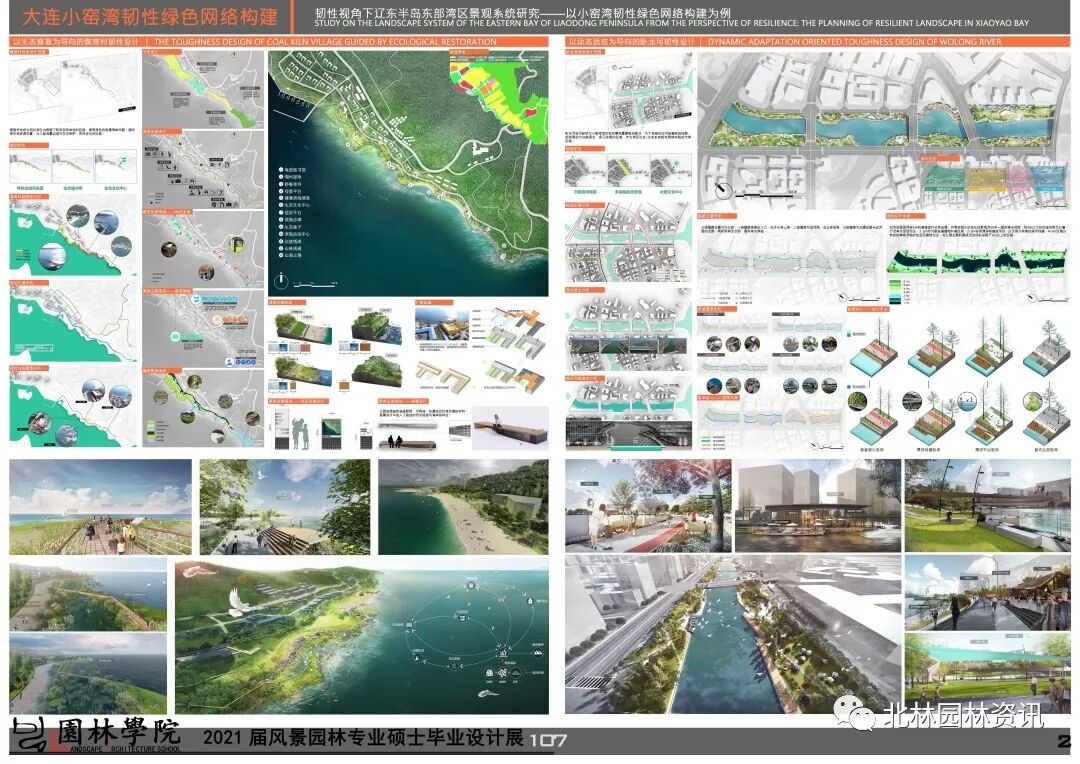Open the wooden bench design rendering
The image size is (1080, 764).
click(x=510, y=429)
